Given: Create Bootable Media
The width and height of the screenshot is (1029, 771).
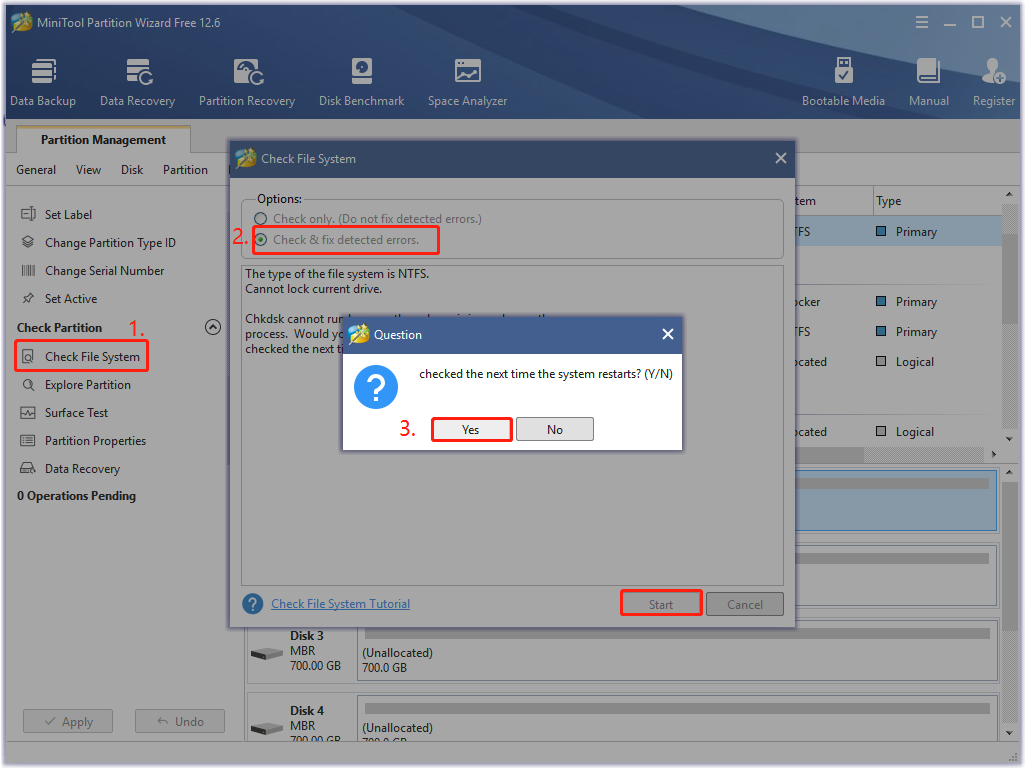Looking at the screenshot, I should pyautogui.click(x=844, y=83).
